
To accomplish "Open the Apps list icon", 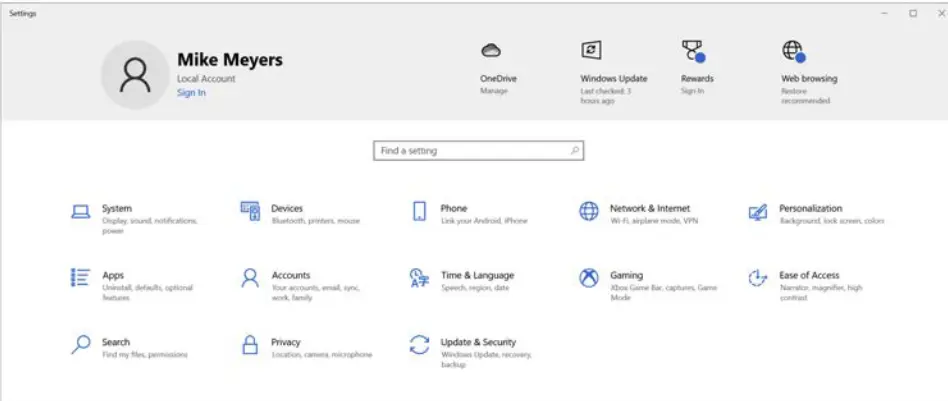I will point(81,278).
